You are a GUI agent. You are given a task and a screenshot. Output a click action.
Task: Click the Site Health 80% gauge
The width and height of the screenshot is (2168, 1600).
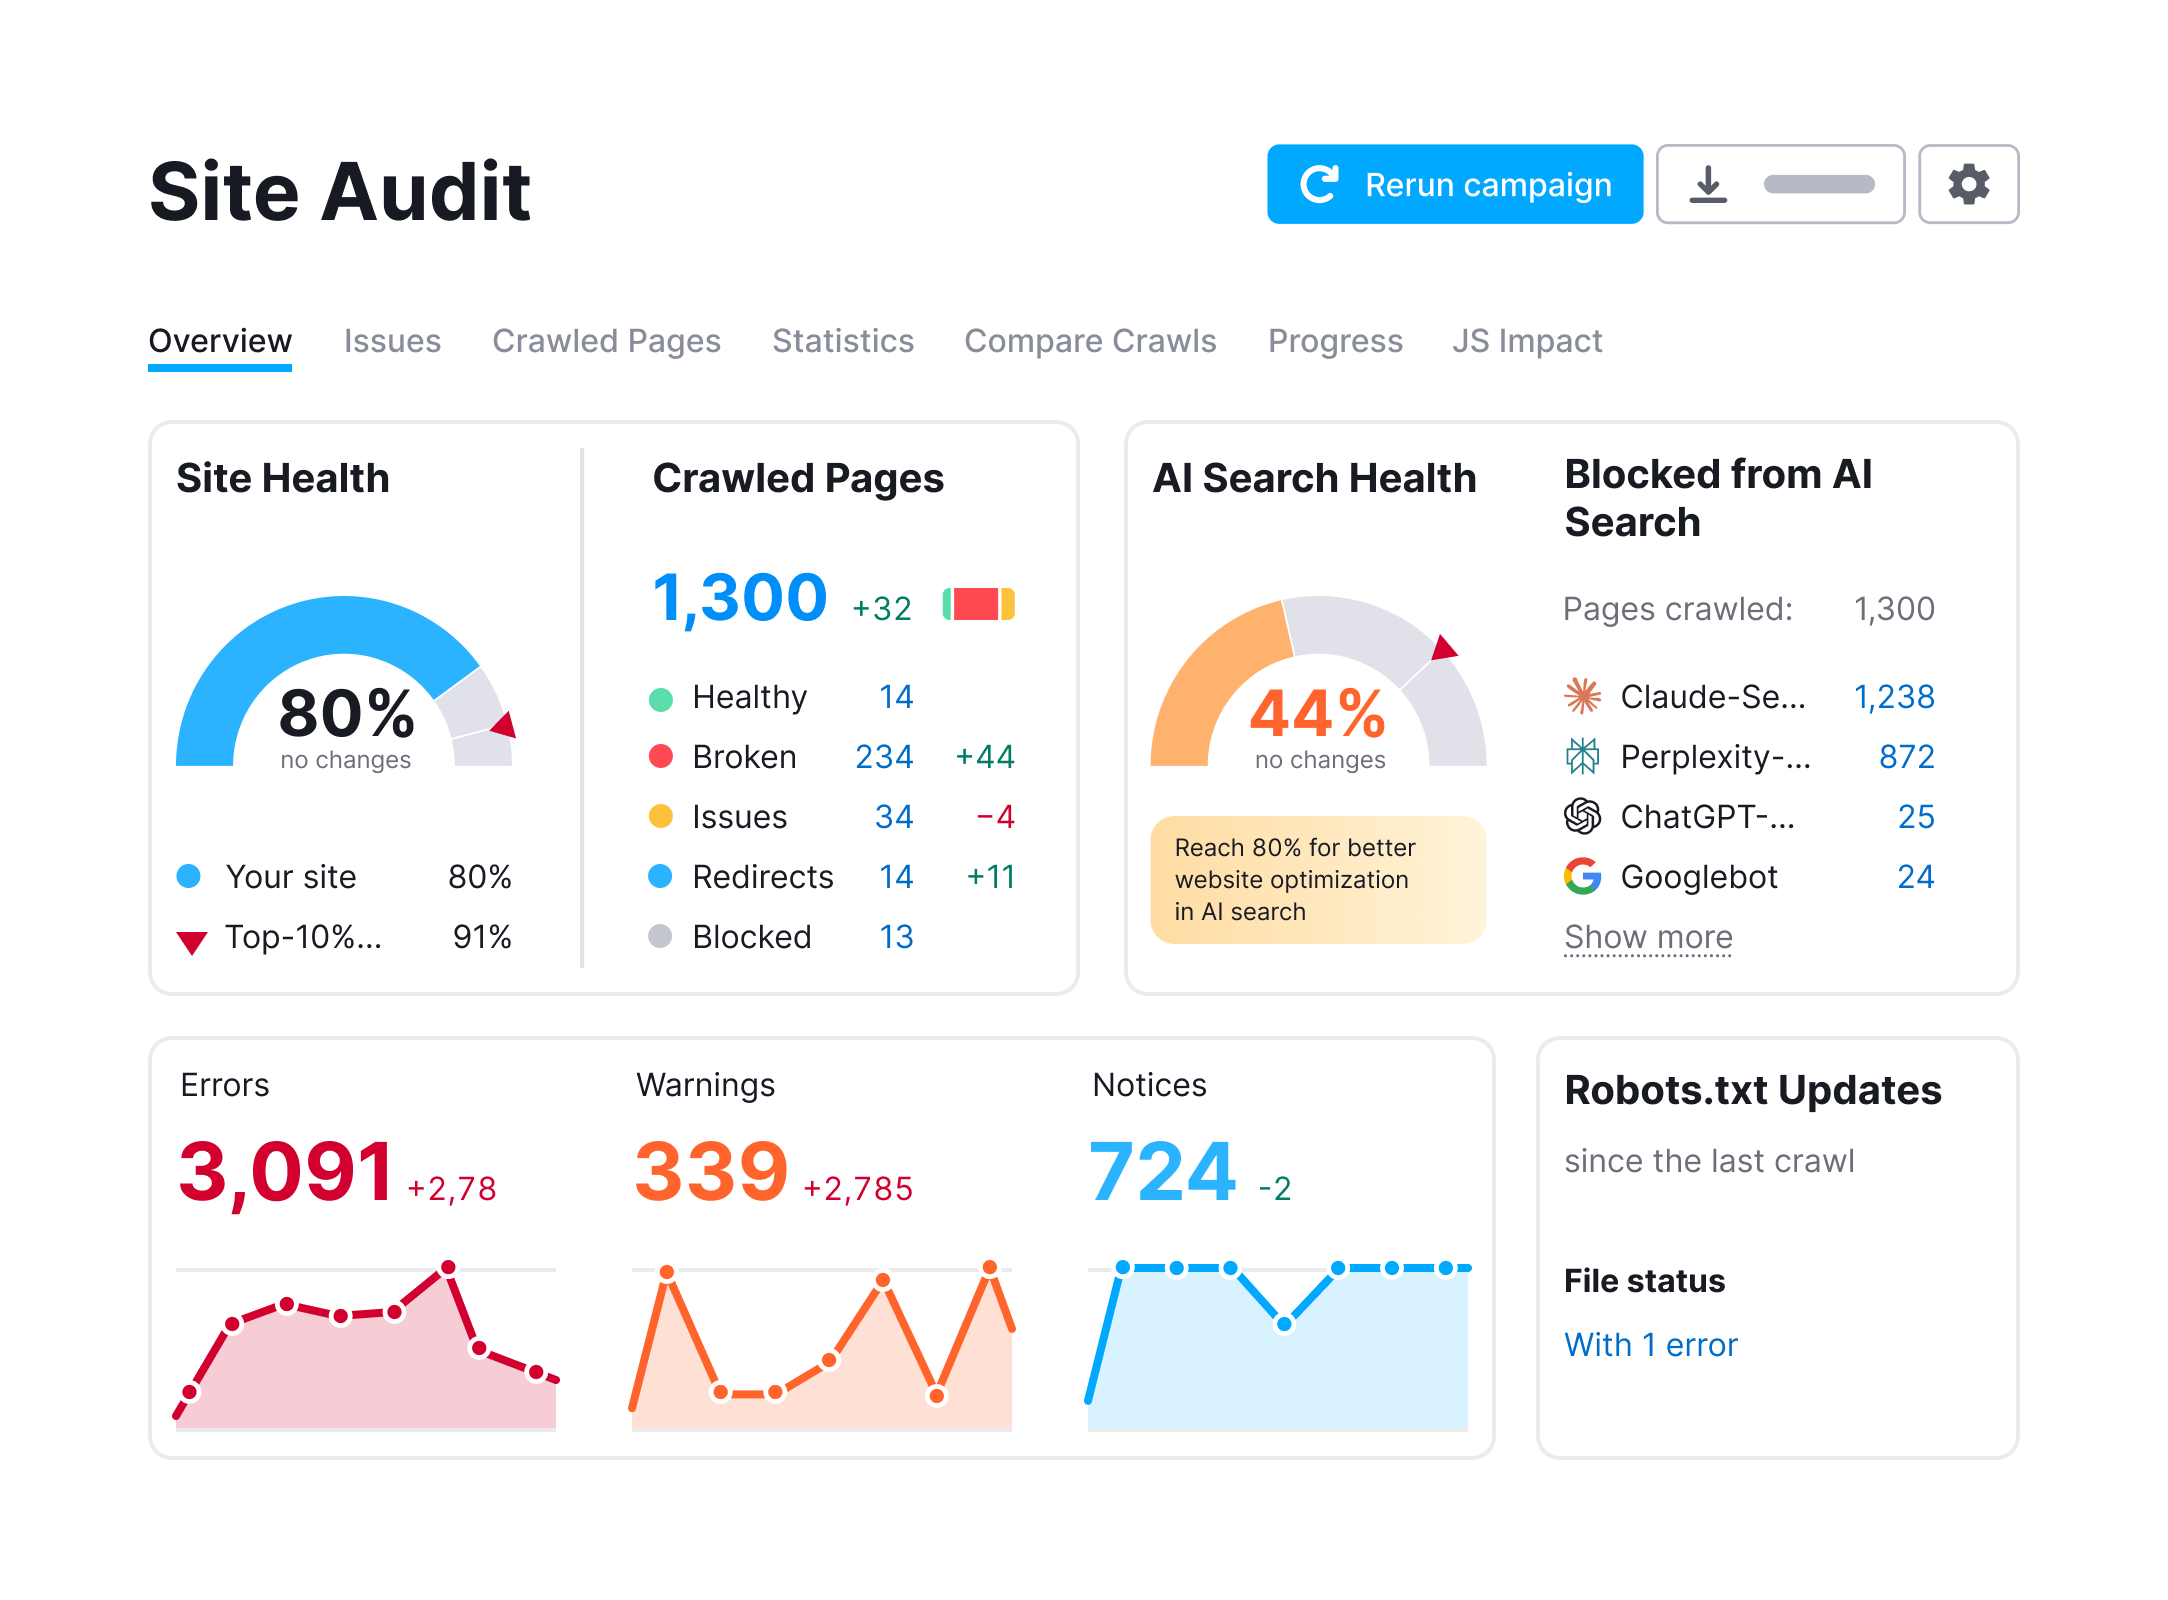pos(344,690)
